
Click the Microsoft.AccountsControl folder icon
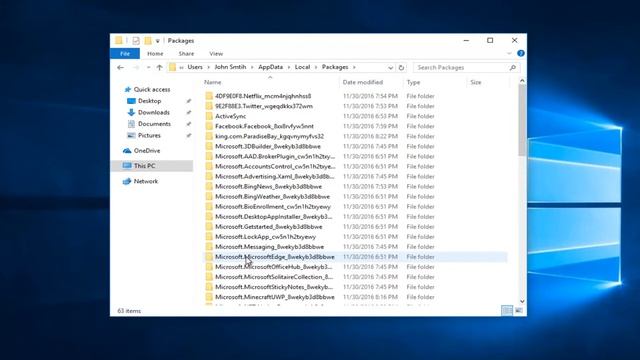pyautogui.click(x=209, y=166)
